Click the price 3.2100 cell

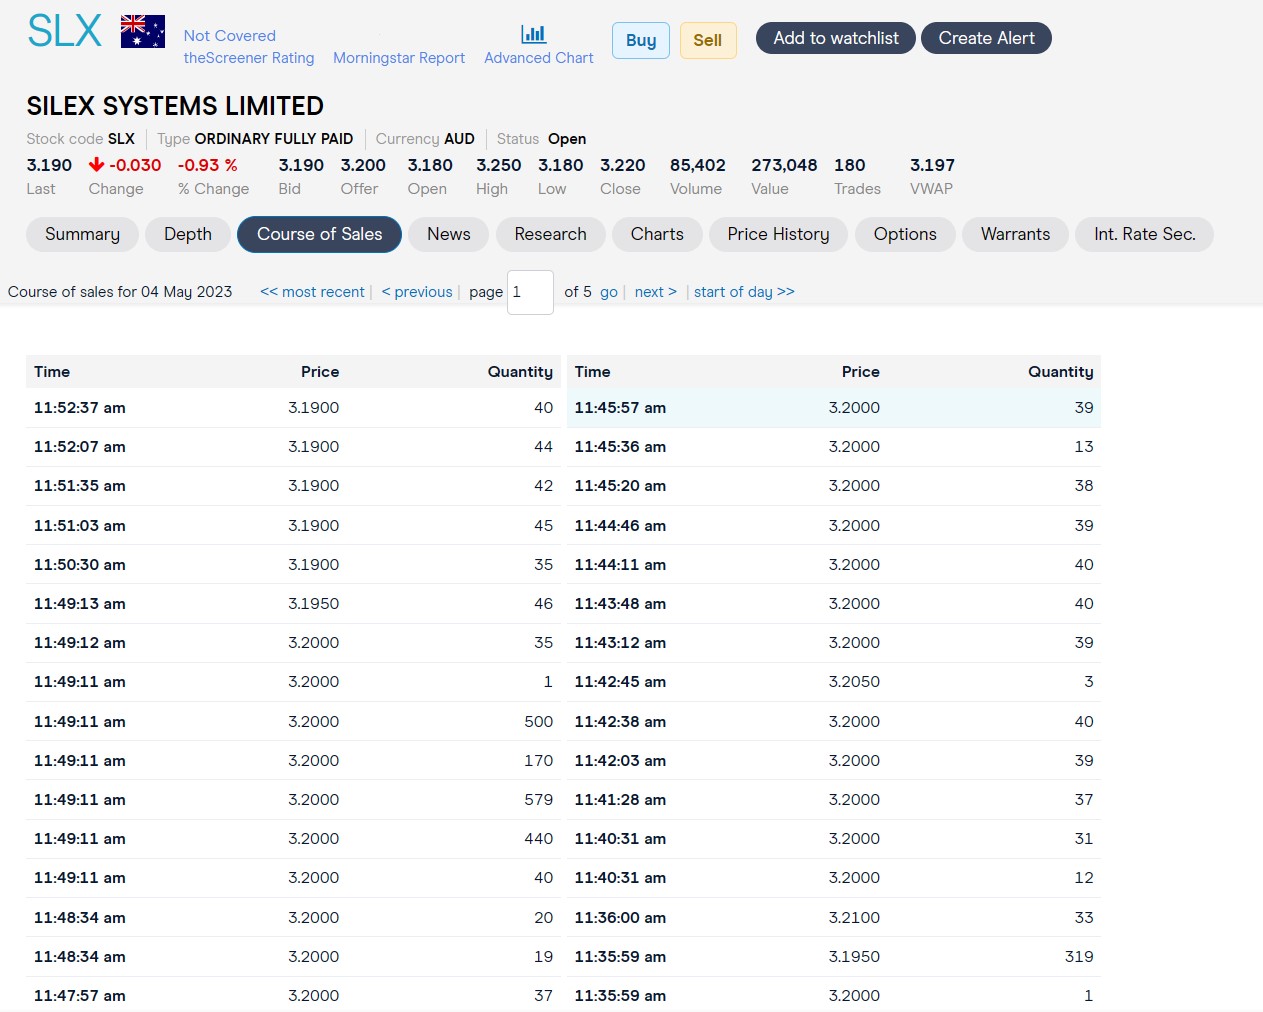tap(854, 918)
